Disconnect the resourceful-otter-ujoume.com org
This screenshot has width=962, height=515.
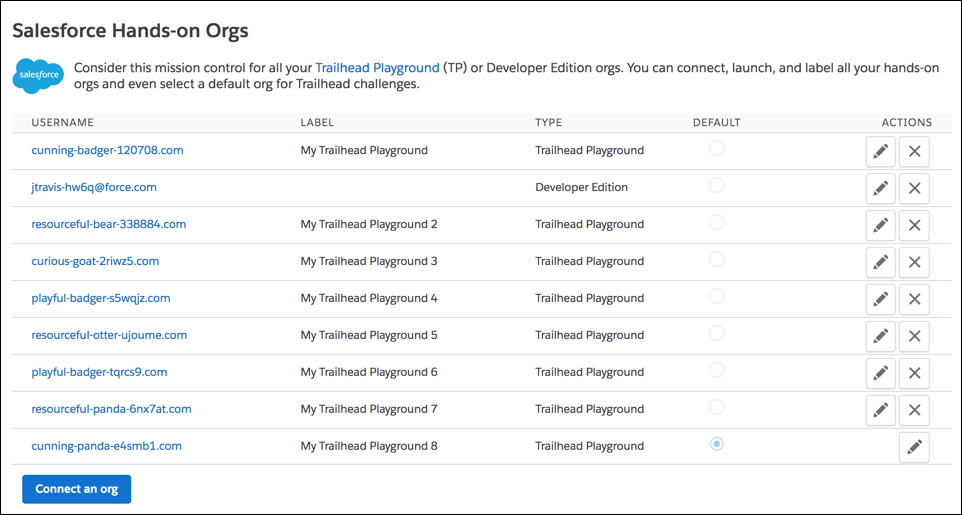[x=914, y=336]
